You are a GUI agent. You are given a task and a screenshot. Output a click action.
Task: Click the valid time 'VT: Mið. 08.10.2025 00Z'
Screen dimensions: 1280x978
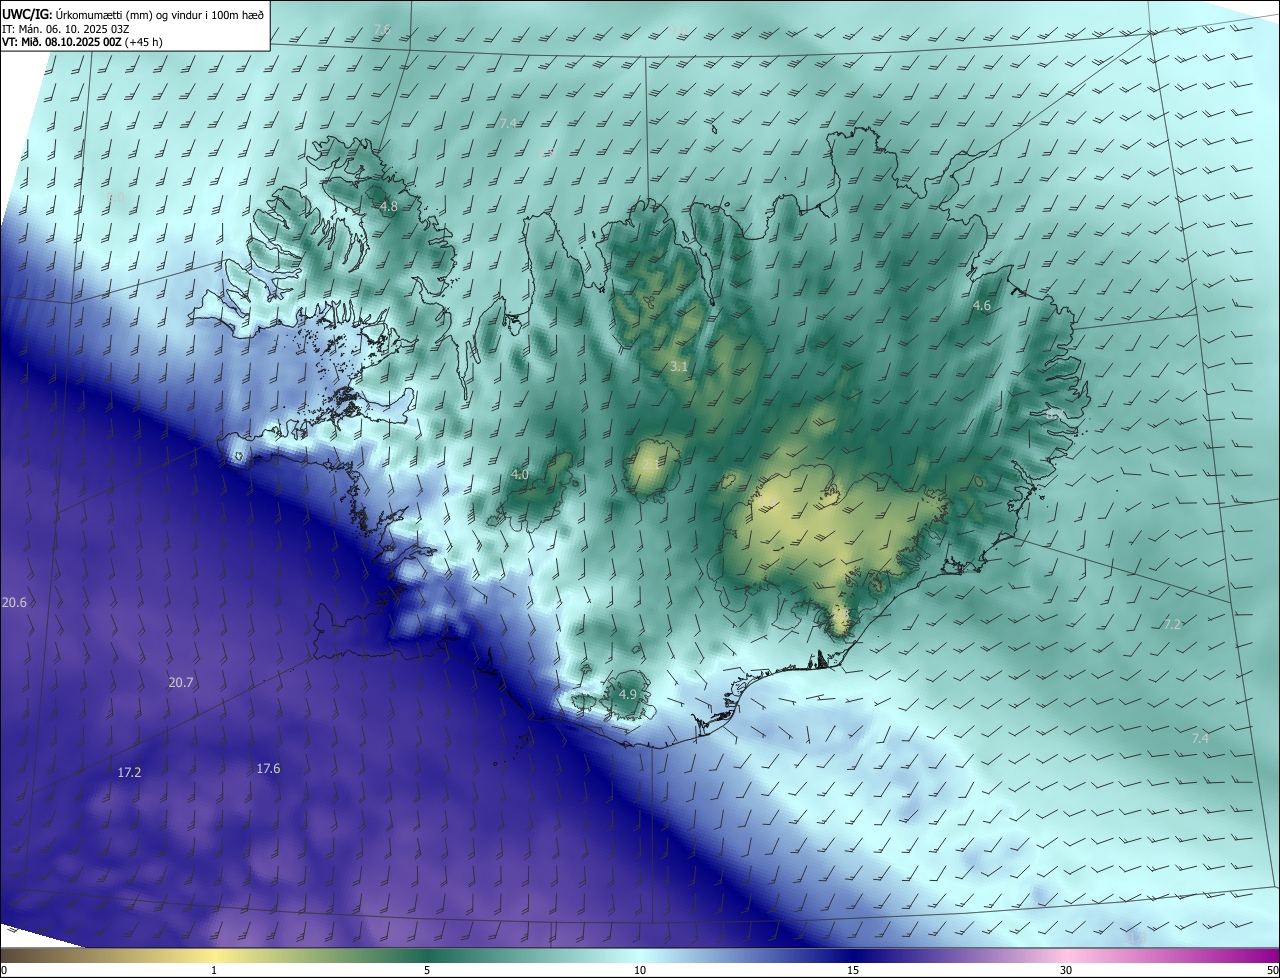coord(62,43)
